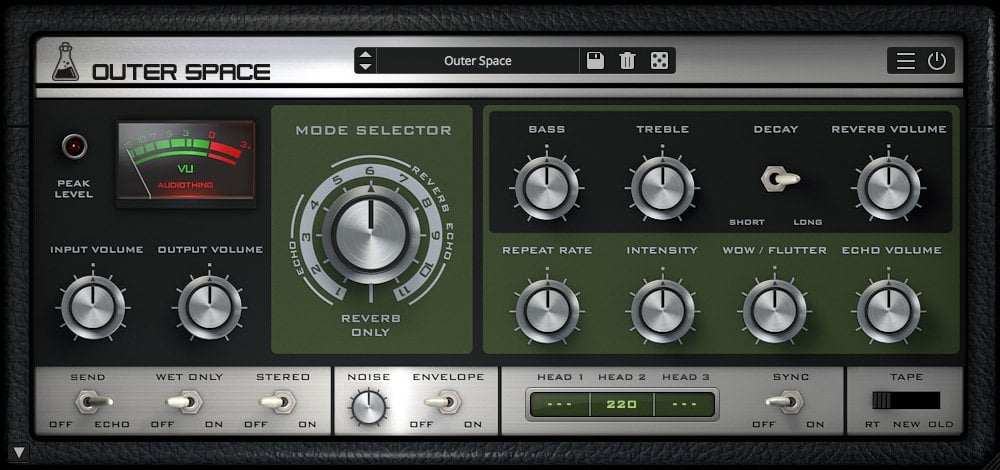The width and height of the screenshot is (1000, 470).
Task: Step presets with the up/down arrows
Action: 365,61
